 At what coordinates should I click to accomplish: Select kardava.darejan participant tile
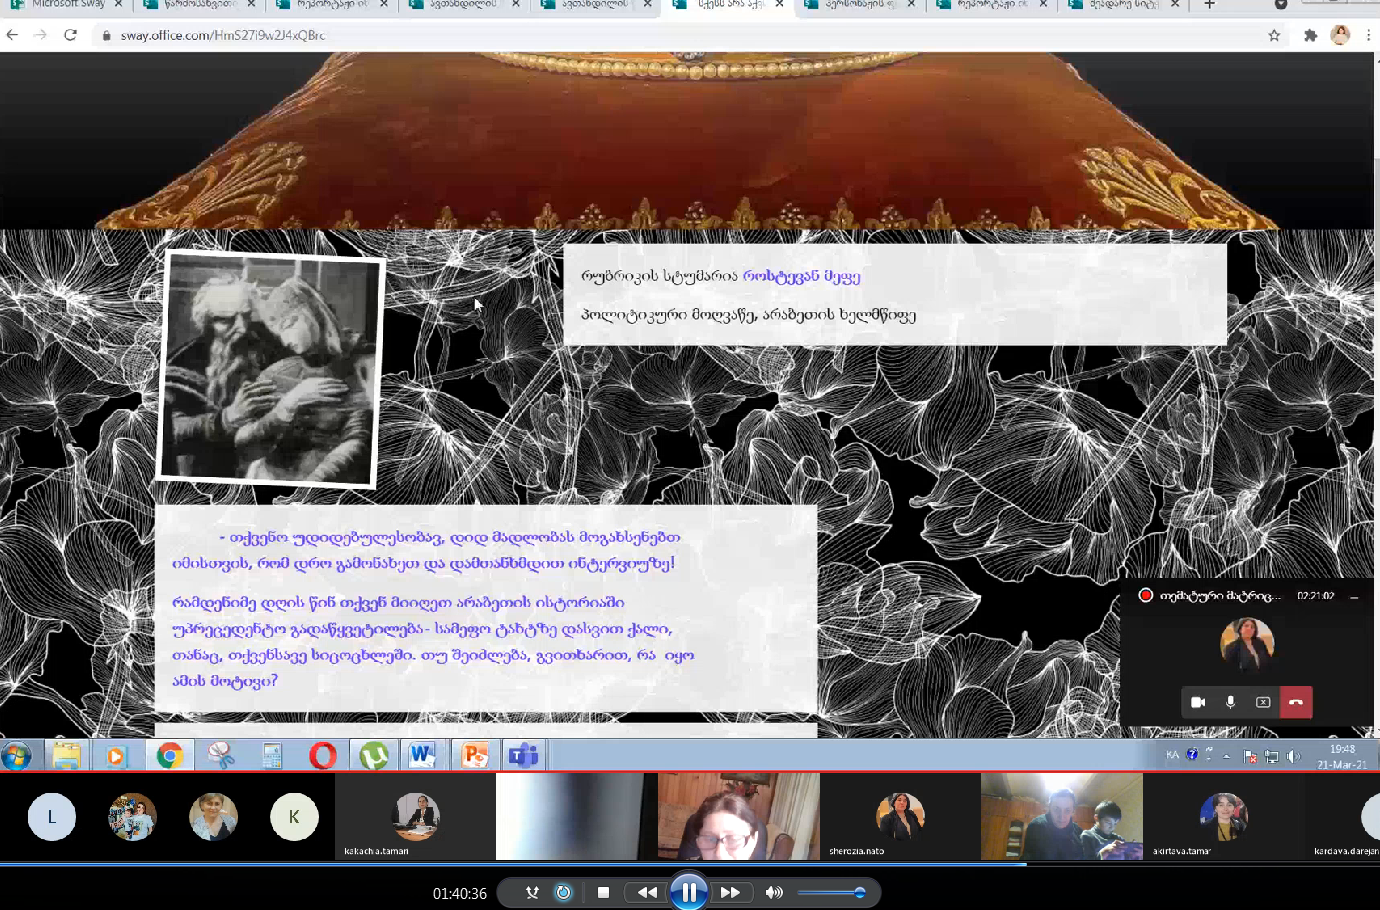[x=1343, y=816]
